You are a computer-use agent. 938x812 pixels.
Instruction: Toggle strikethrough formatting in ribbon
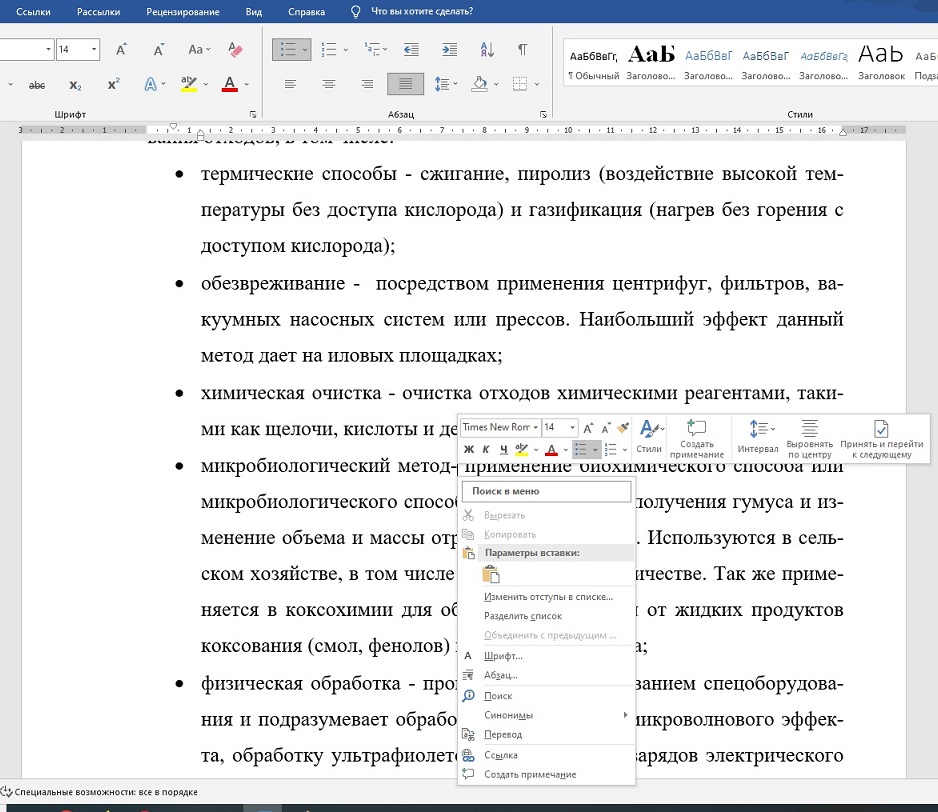click(x=37, y=85)
